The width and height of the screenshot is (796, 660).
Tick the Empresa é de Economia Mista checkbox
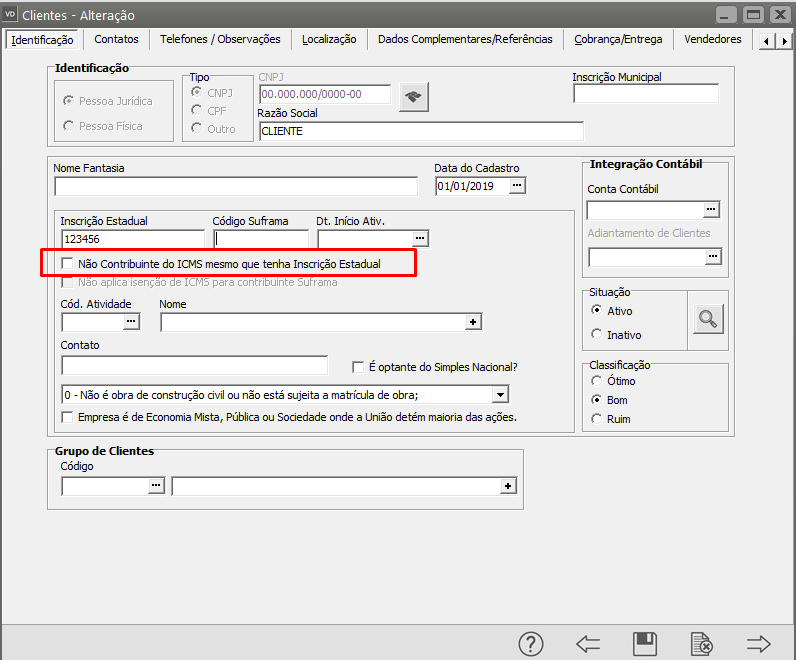click(67, 416)
